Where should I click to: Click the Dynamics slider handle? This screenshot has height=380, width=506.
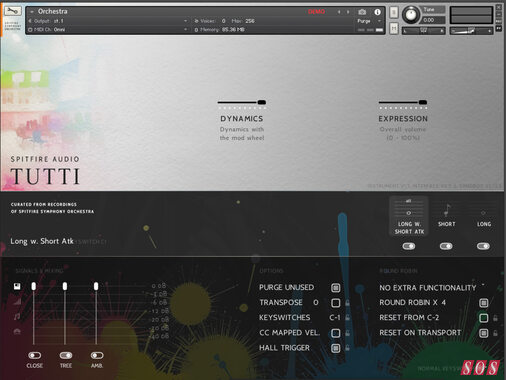[x=262, y=102]
